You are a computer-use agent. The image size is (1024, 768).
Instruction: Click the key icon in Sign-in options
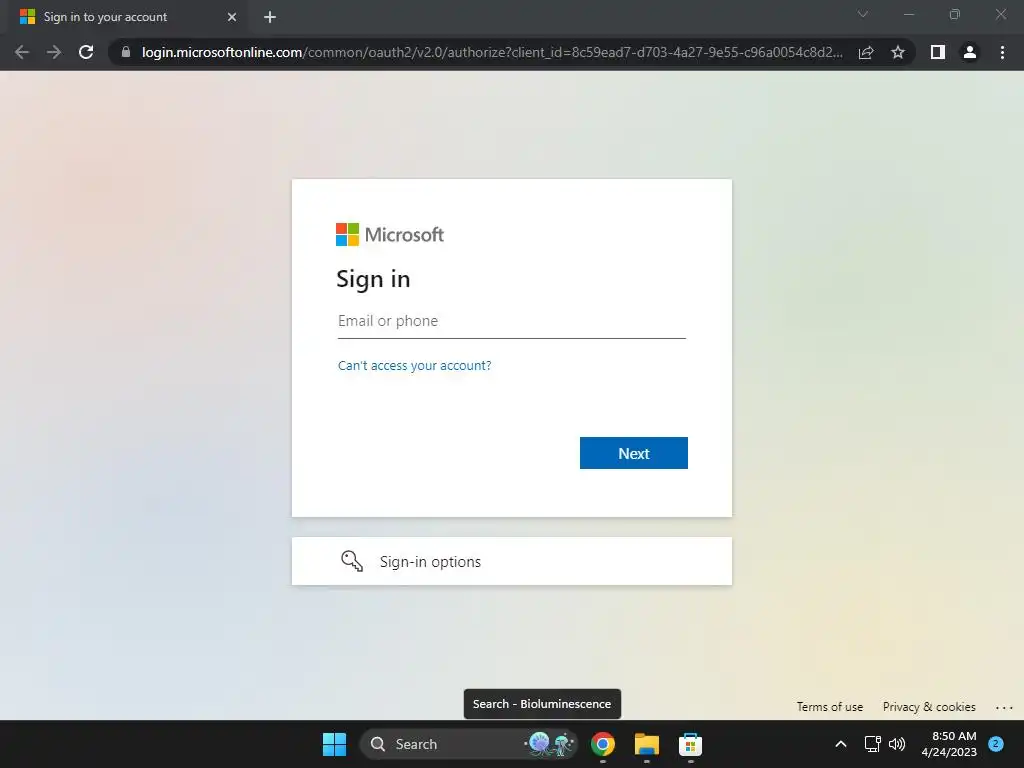pyautogui.click(x=352, y=561)
